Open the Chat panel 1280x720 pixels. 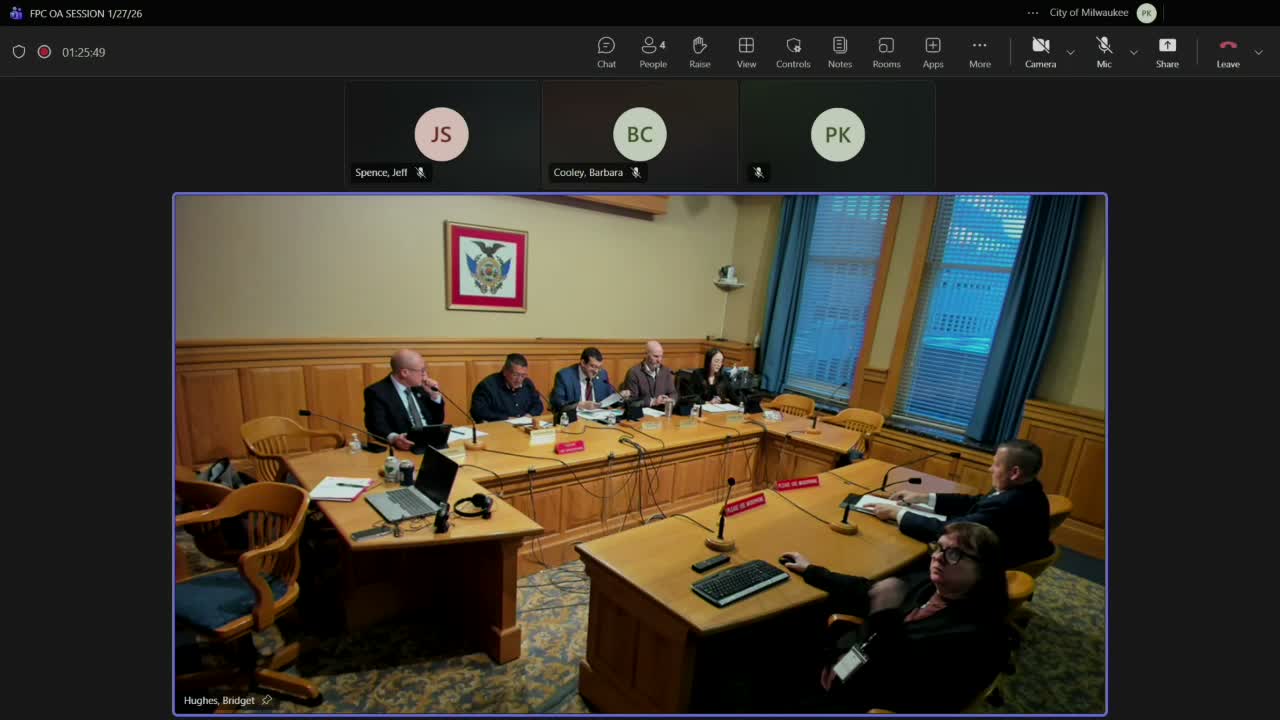606,52
